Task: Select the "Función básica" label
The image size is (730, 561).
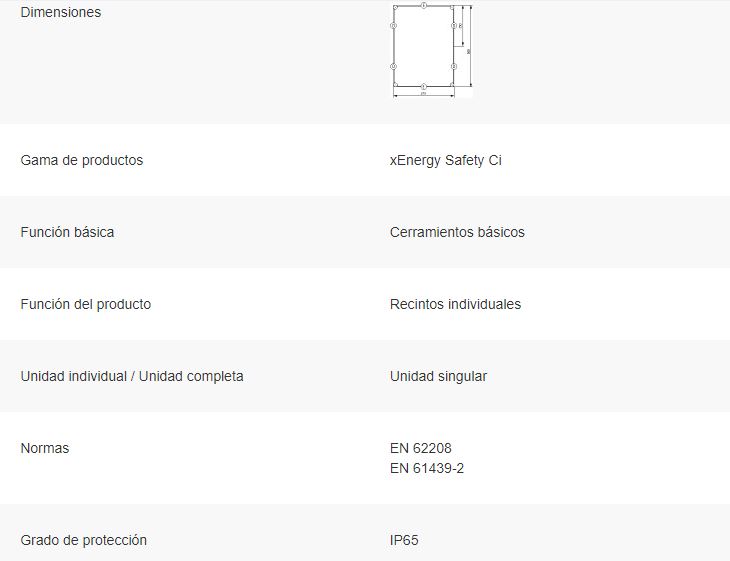Action: (67, 232)
